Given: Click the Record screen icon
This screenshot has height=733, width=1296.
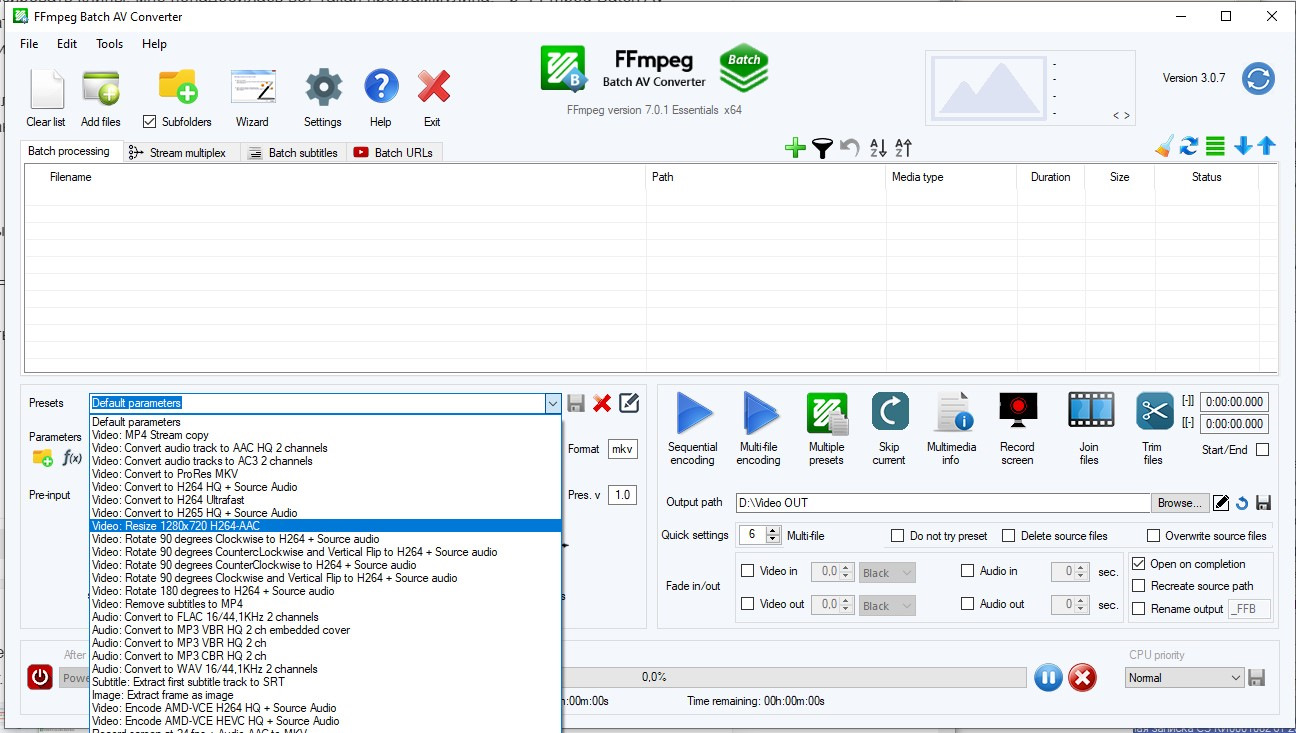Looking at the screenshot, I should [x=1017, y=411].
